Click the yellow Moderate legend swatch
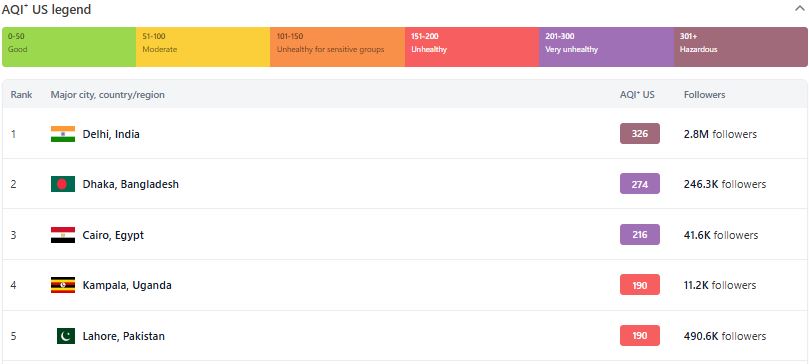 [203, 47]
